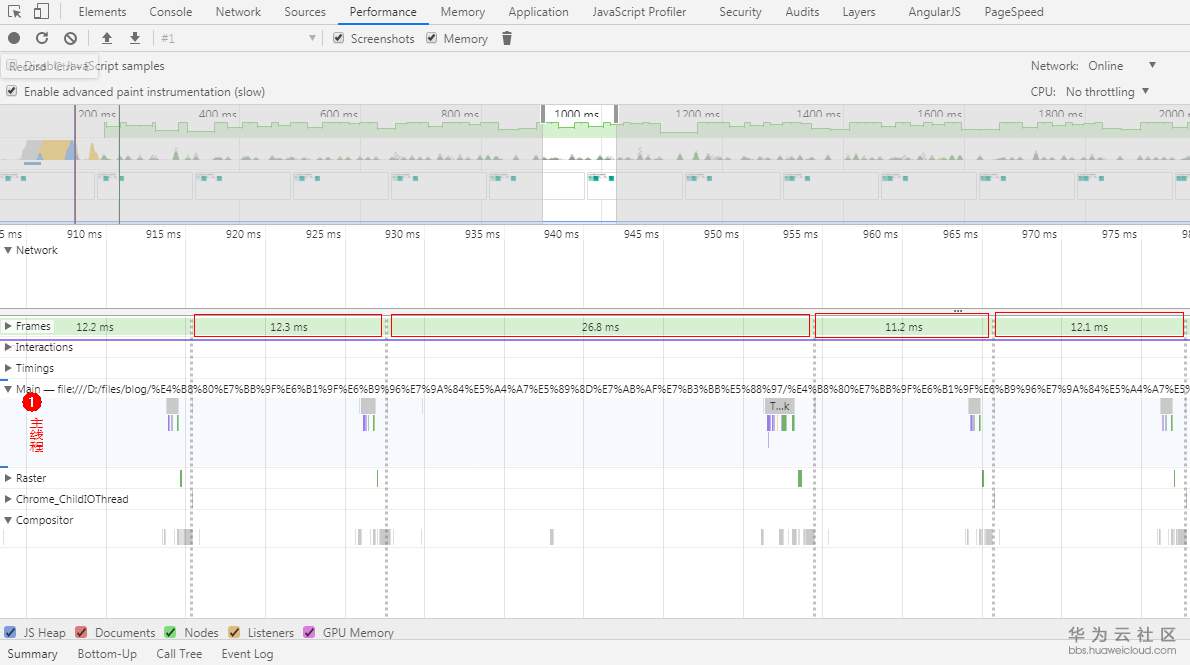Select the 12.1 ms frame
This screenshot has width=1190, height=665.
1089,326
